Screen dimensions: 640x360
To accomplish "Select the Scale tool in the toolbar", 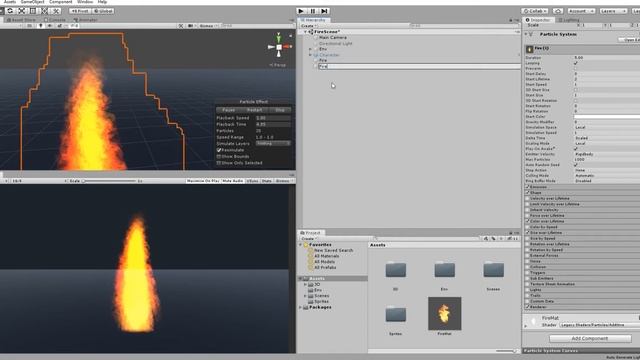I will (22, 11).
